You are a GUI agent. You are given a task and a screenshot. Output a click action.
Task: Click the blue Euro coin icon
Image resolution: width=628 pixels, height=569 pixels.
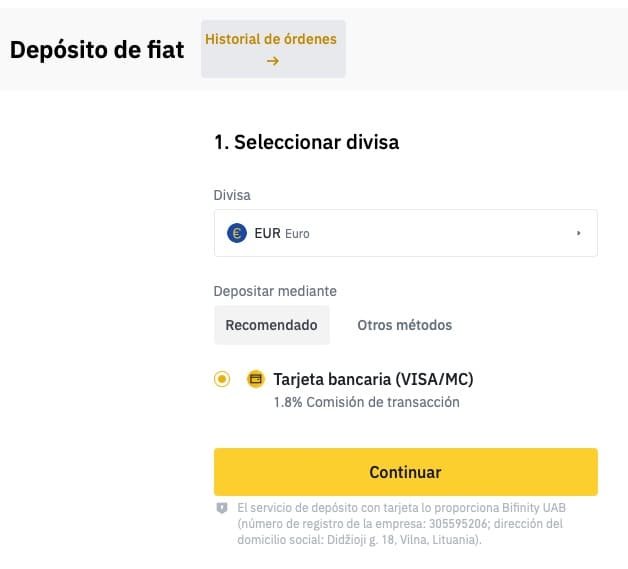coord(237,233)
